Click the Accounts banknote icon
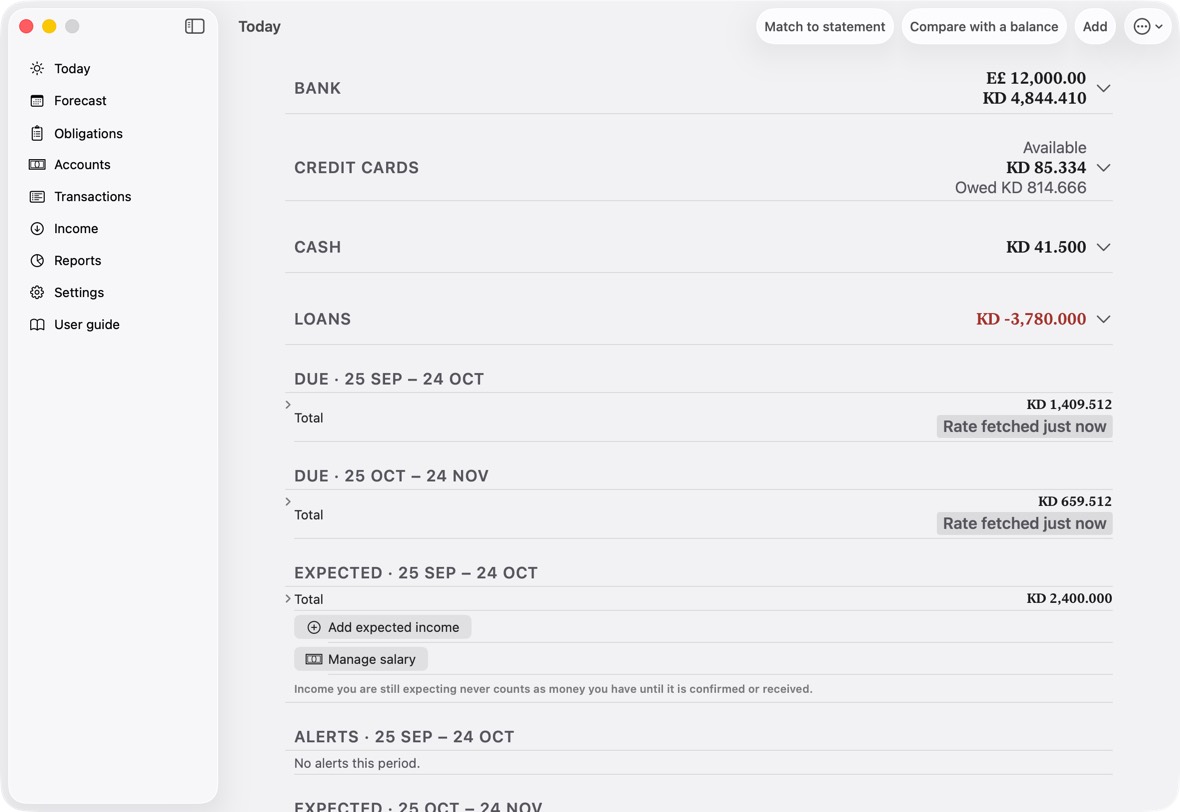This screenshot has height=812, width=1180. (37, 165)
